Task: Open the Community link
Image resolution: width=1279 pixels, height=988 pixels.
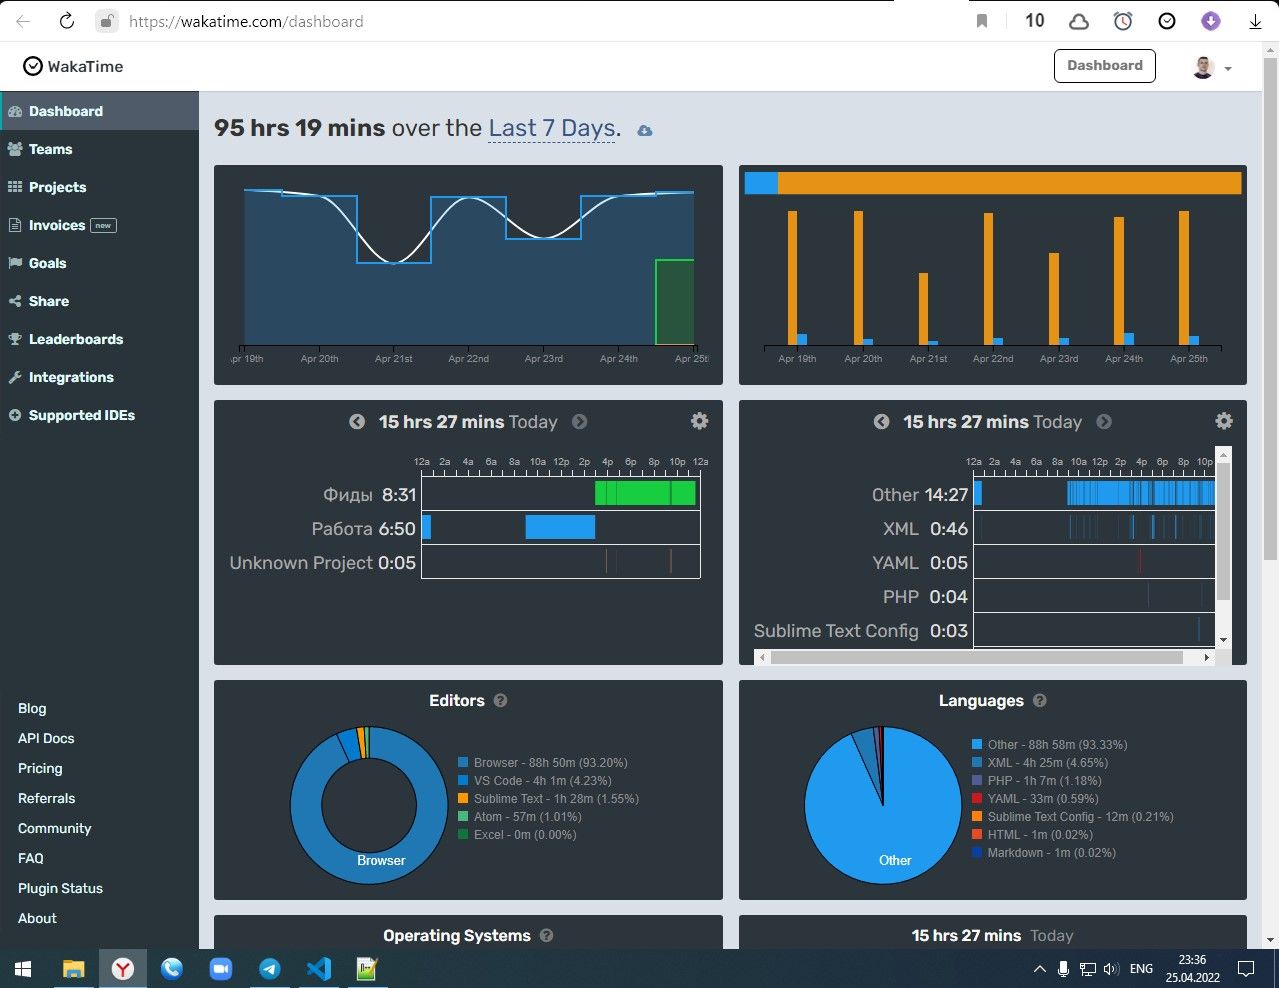Action: (54, 828)
